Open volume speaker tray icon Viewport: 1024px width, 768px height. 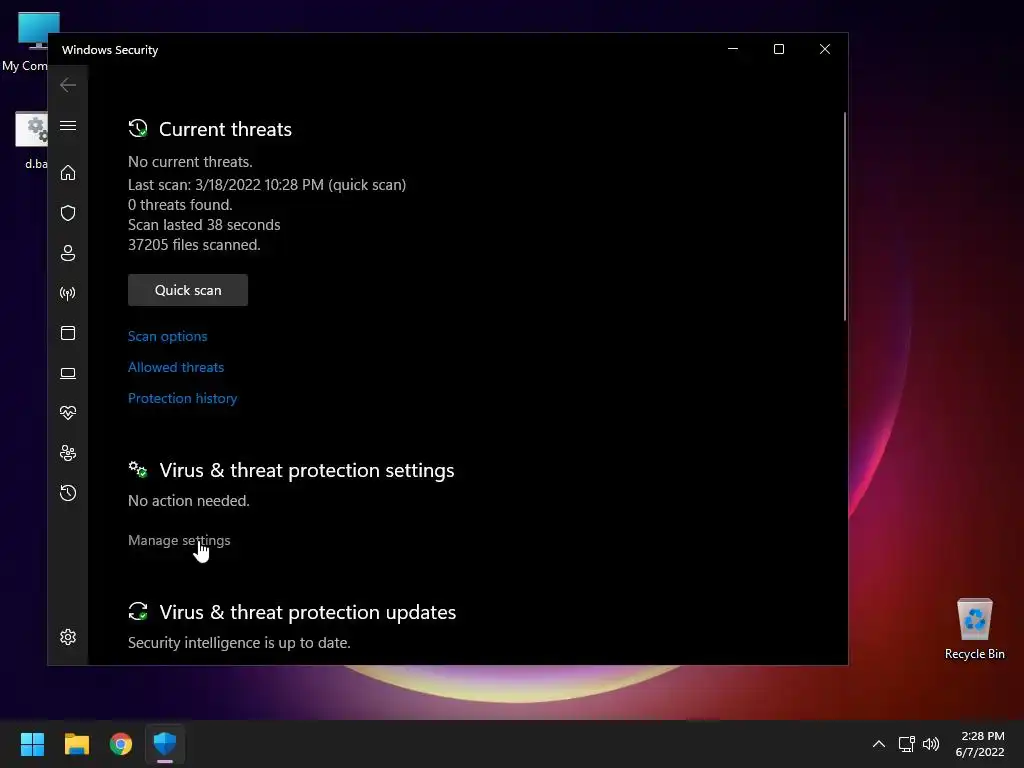tap(931, 744)
